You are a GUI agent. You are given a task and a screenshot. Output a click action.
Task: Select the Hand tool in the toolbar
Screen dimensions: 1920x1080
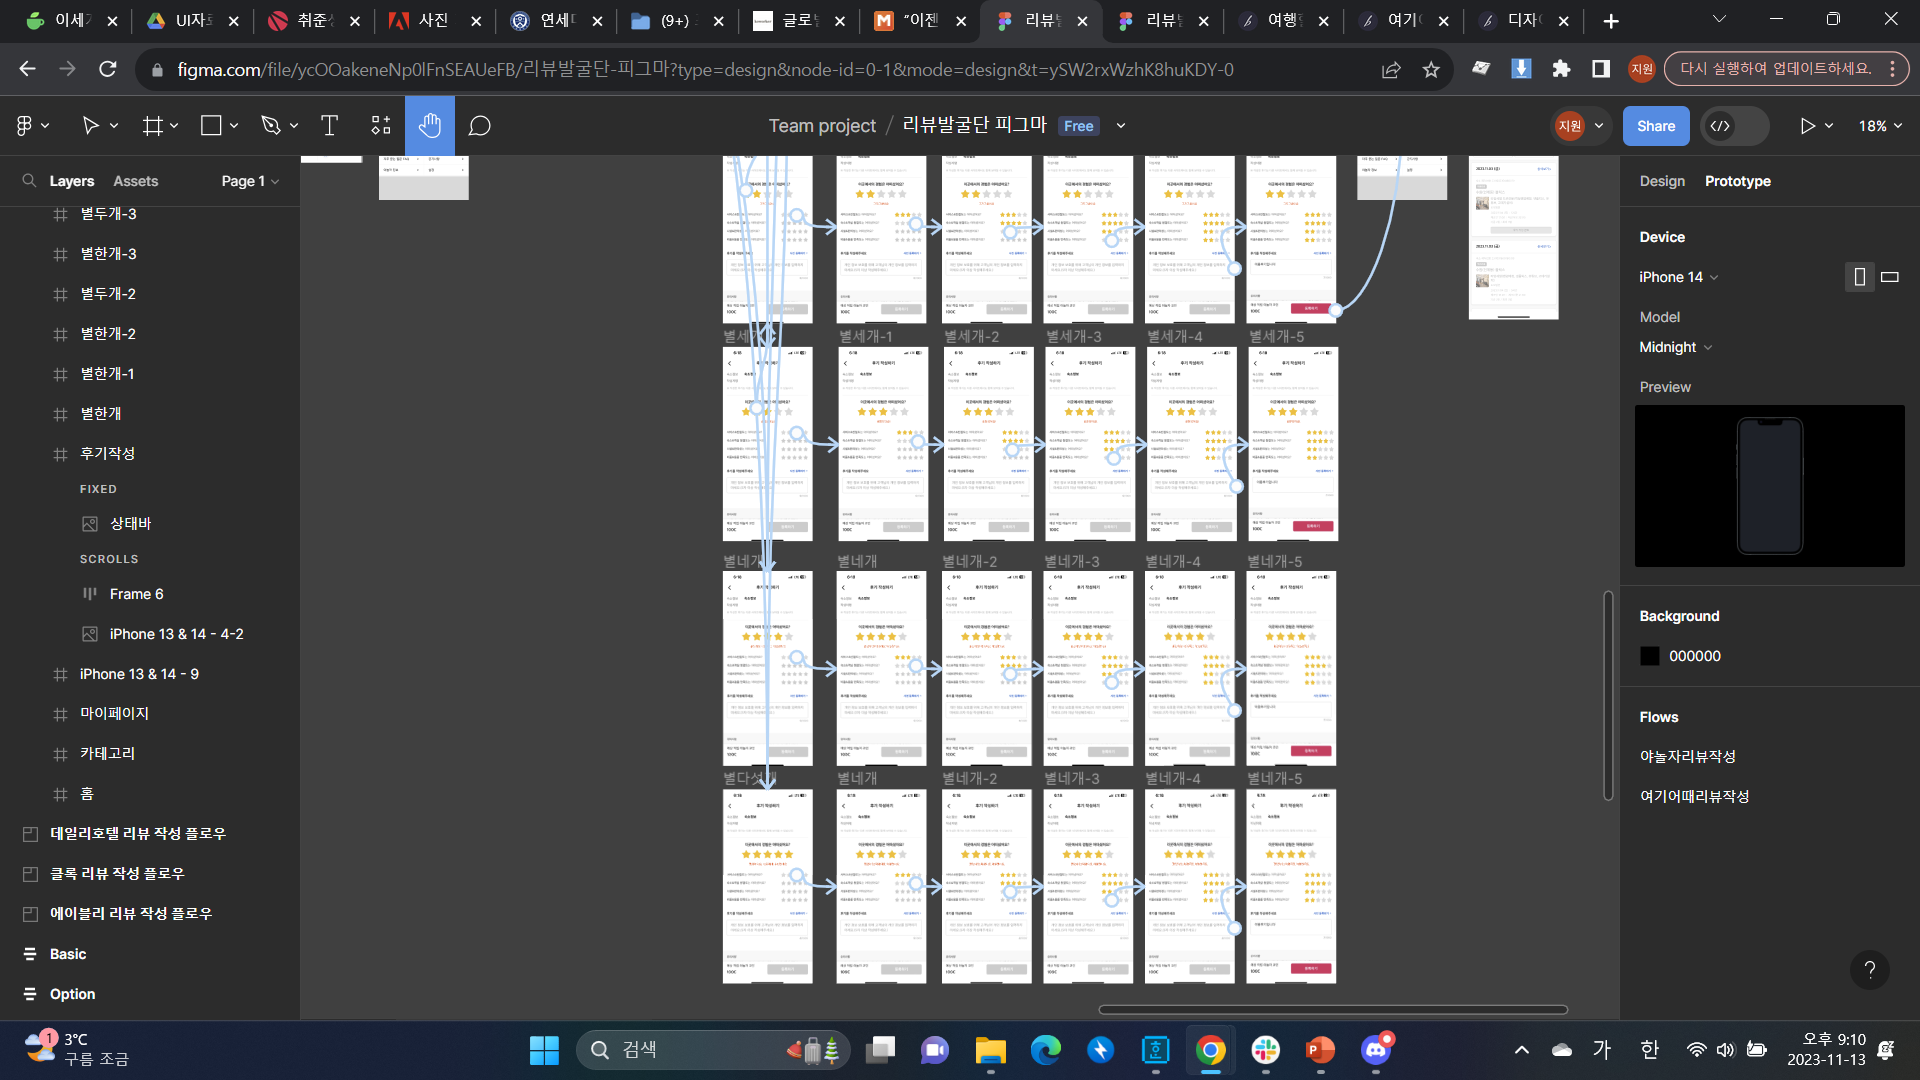pos(430,126)
